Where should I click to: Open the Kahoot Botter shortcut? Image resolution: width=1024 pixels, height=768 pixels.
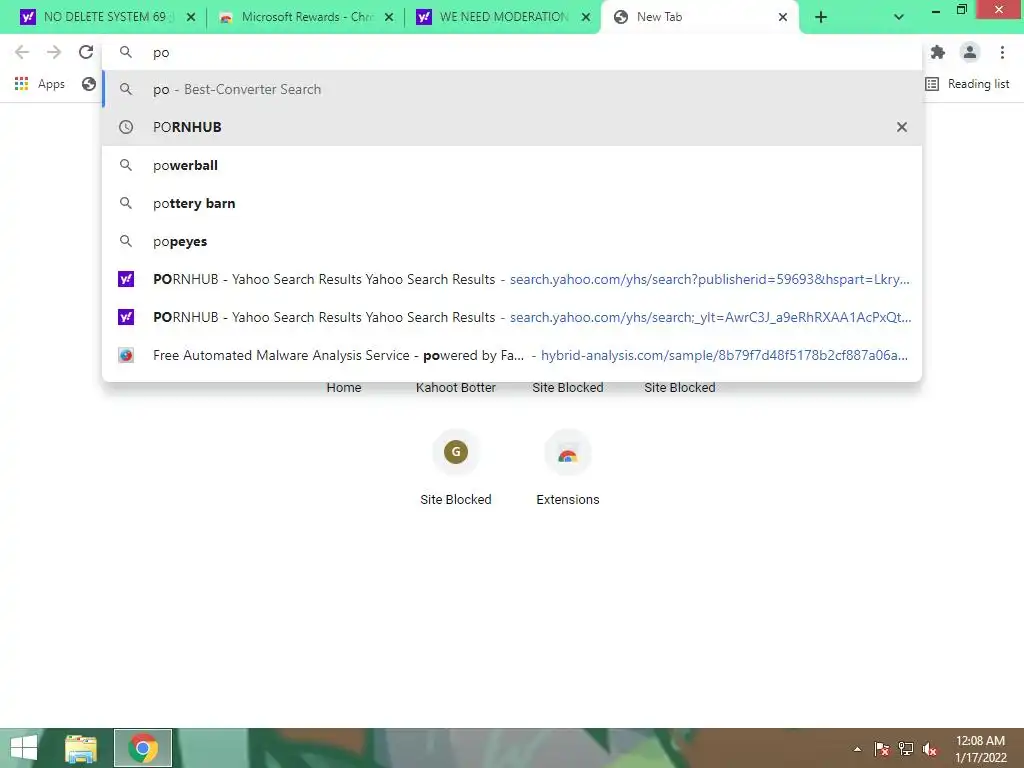pos(456,387)
